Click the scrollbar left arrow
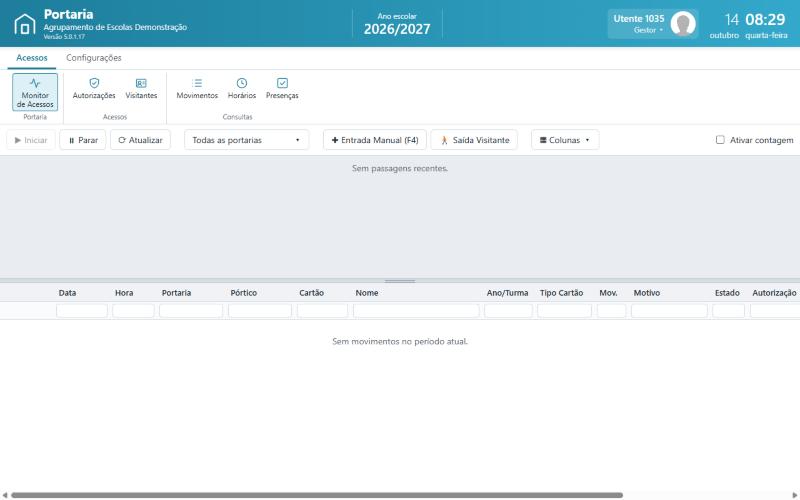The width and height of the screenshot is (800, 500). point(5,495)
